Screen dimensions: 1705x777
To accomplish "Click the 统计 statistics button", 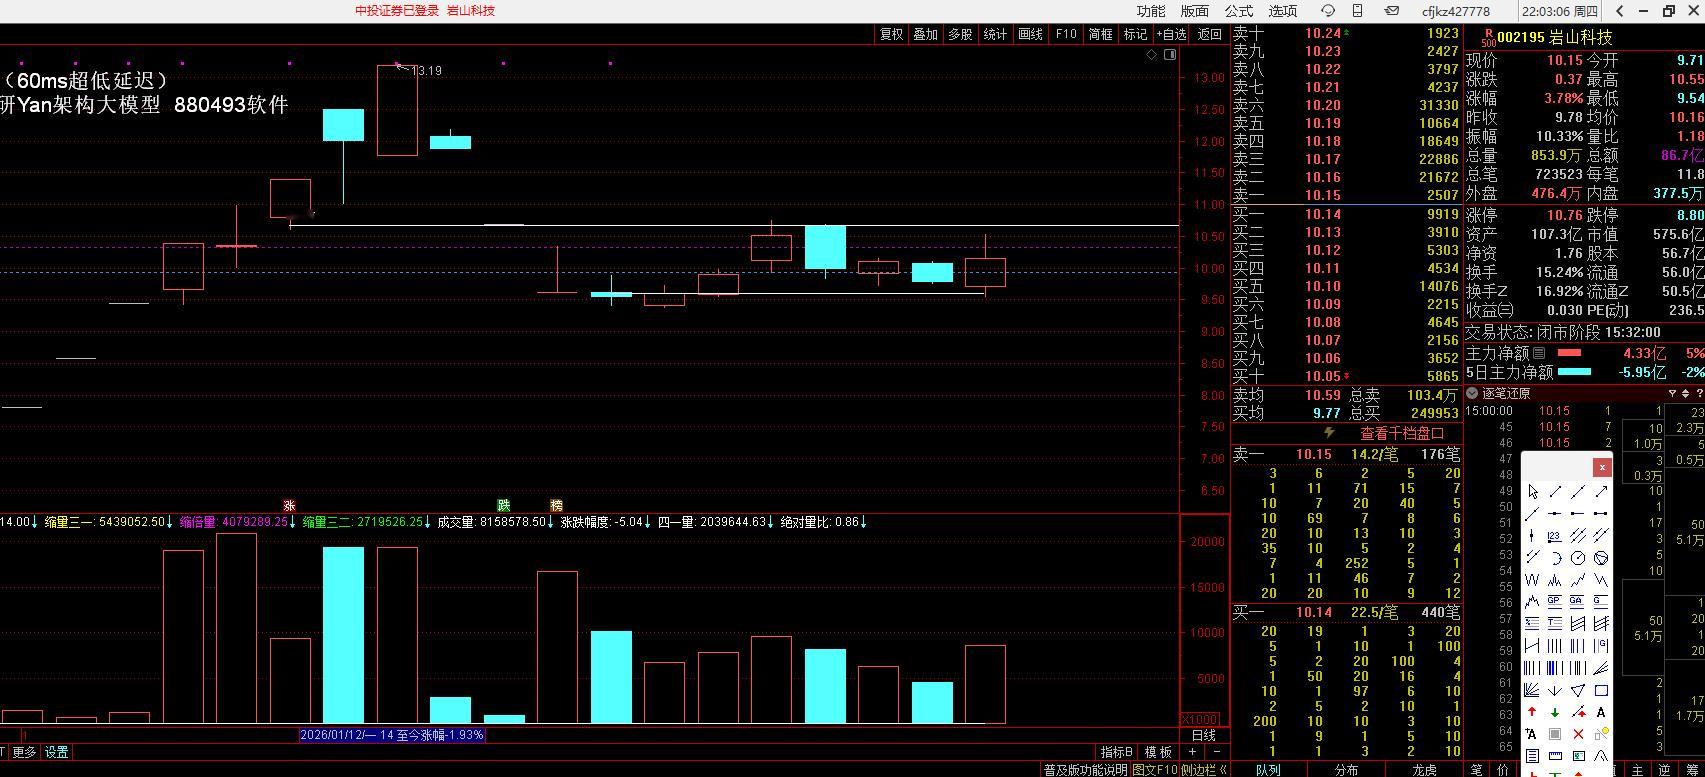I will 995,34.
